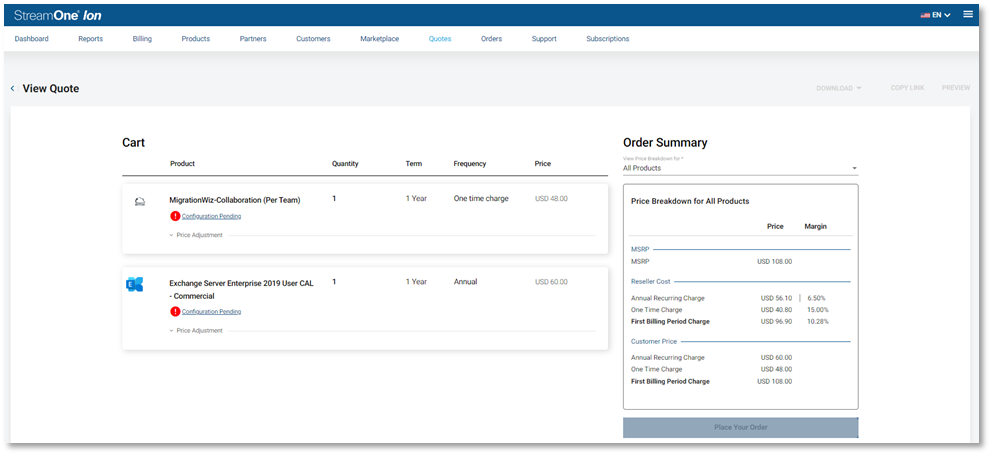The image size is (991, 455).
Task: Open the Products tab
Action: [x=195, y=39]
